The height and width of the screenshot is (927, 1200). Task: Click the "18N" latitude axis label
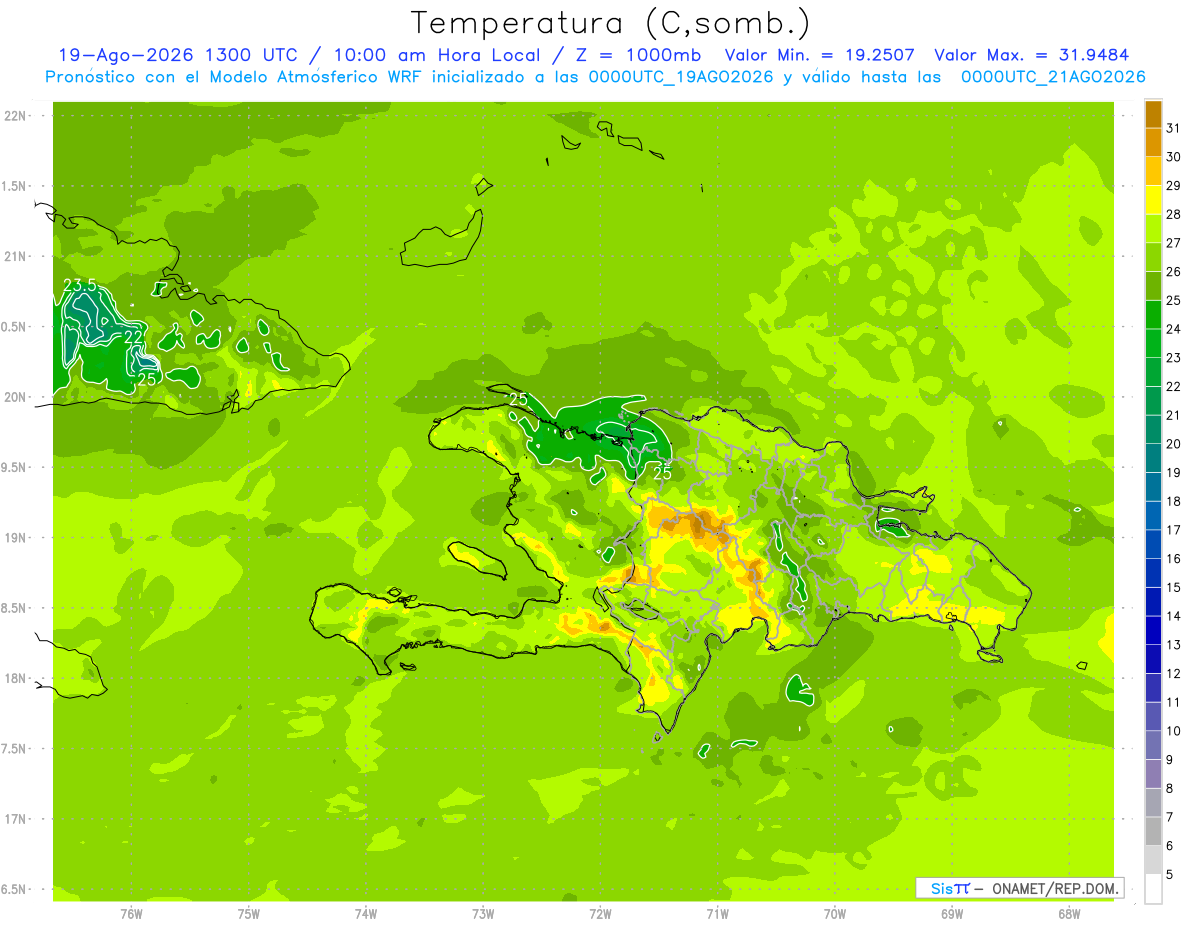(16, 679)
